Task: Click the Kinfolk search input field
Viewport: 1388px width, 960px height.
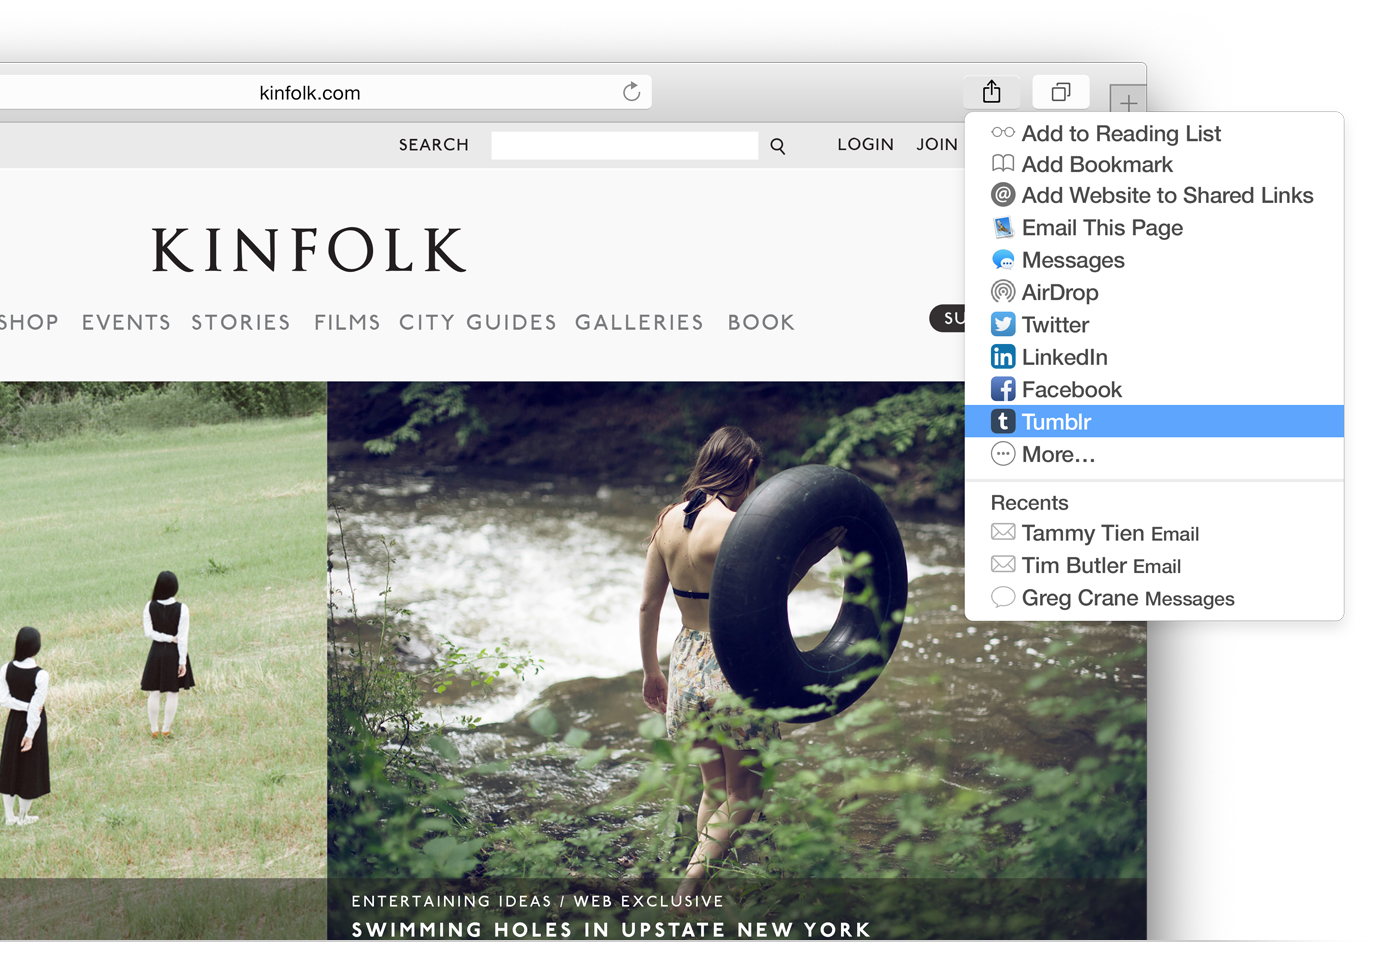Action: point(625,145)
